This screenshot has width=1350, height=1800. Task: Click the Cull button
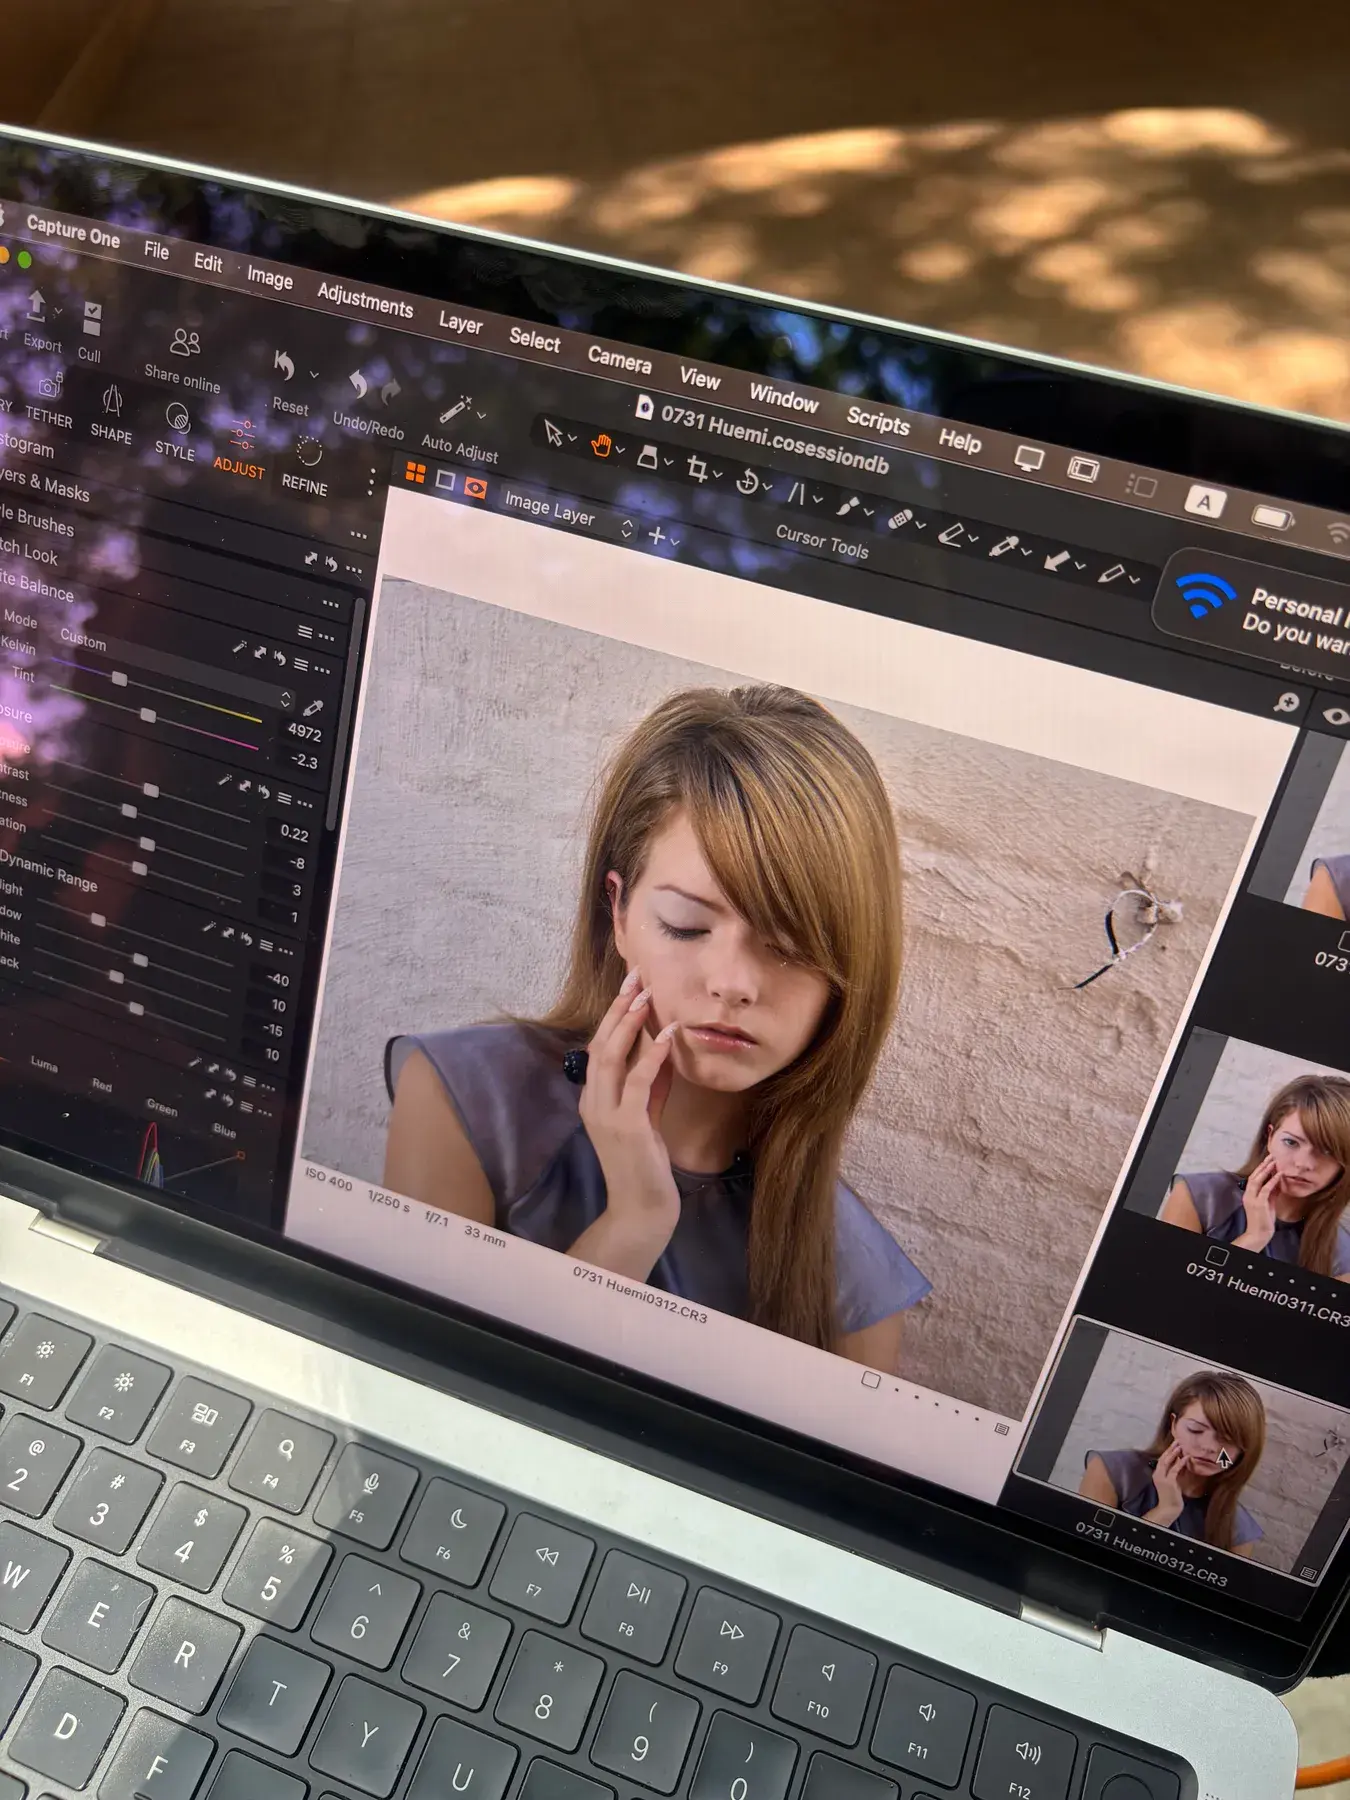tap(90, 332)
